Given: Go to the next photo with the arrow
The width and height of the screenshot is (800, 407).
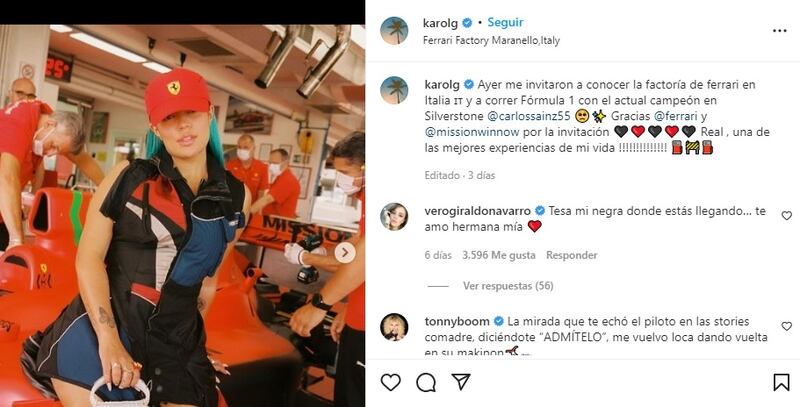Looking at the screenshot, I should coord(345,252).
